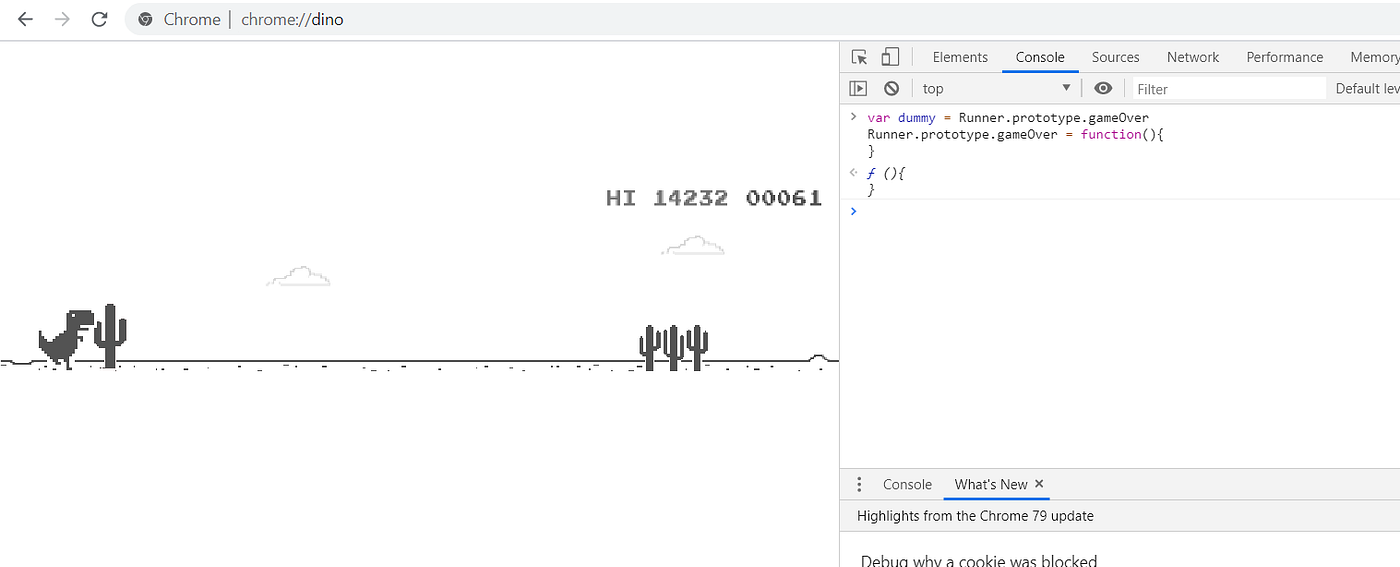This screenshot has height=567, width=1400.
Task: Open the Network tab
Action: tap(1192, 57)
